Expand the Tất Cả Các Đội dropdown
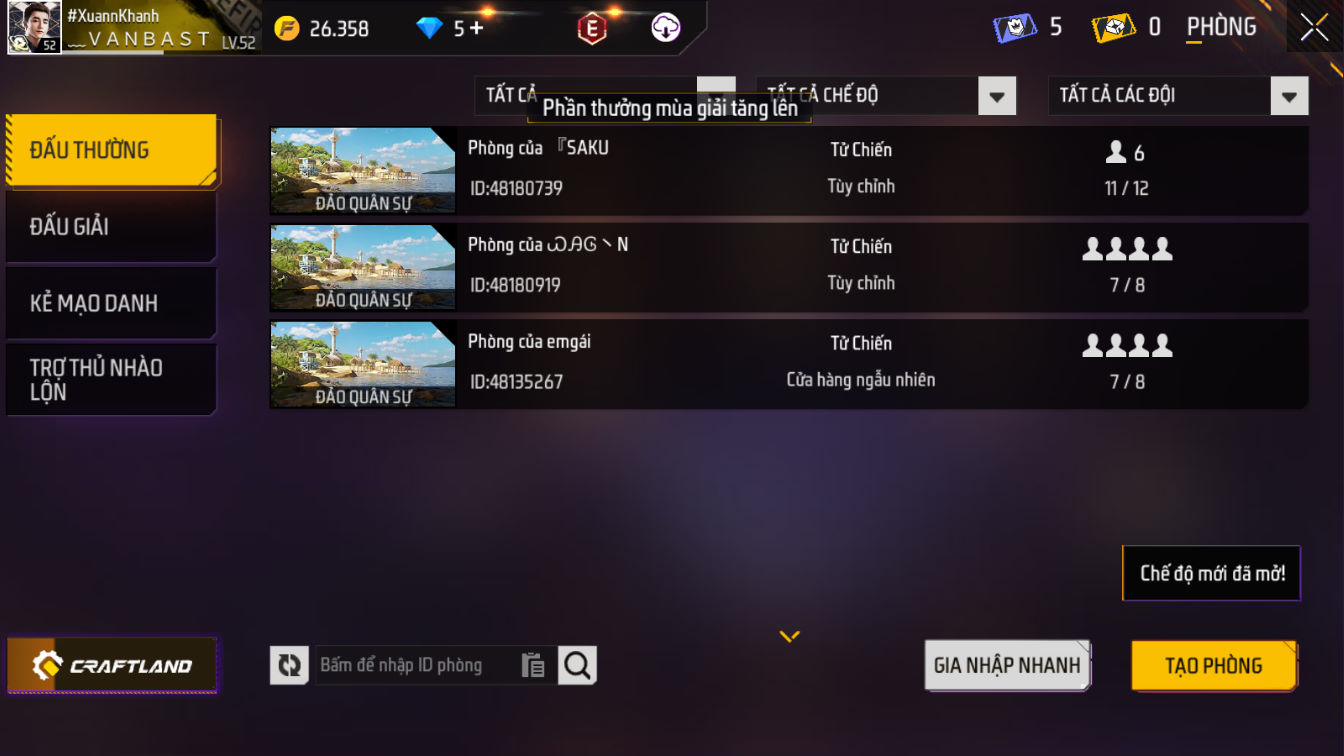 coord(1178,96)
